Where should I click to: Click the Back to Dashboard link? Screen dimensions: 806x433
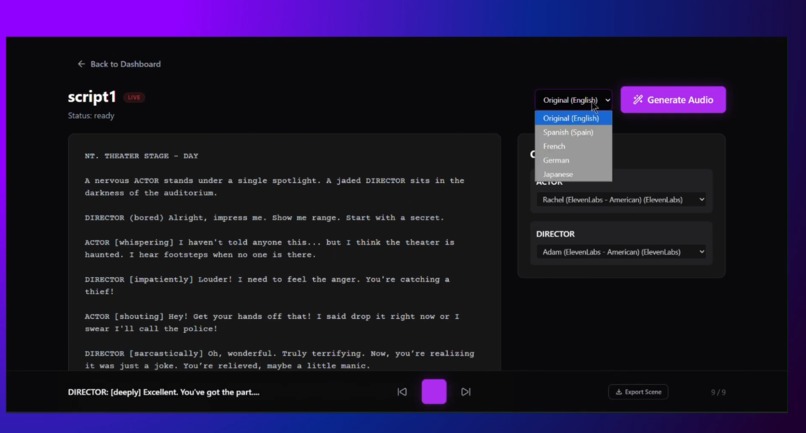click(x=119, y=64)
